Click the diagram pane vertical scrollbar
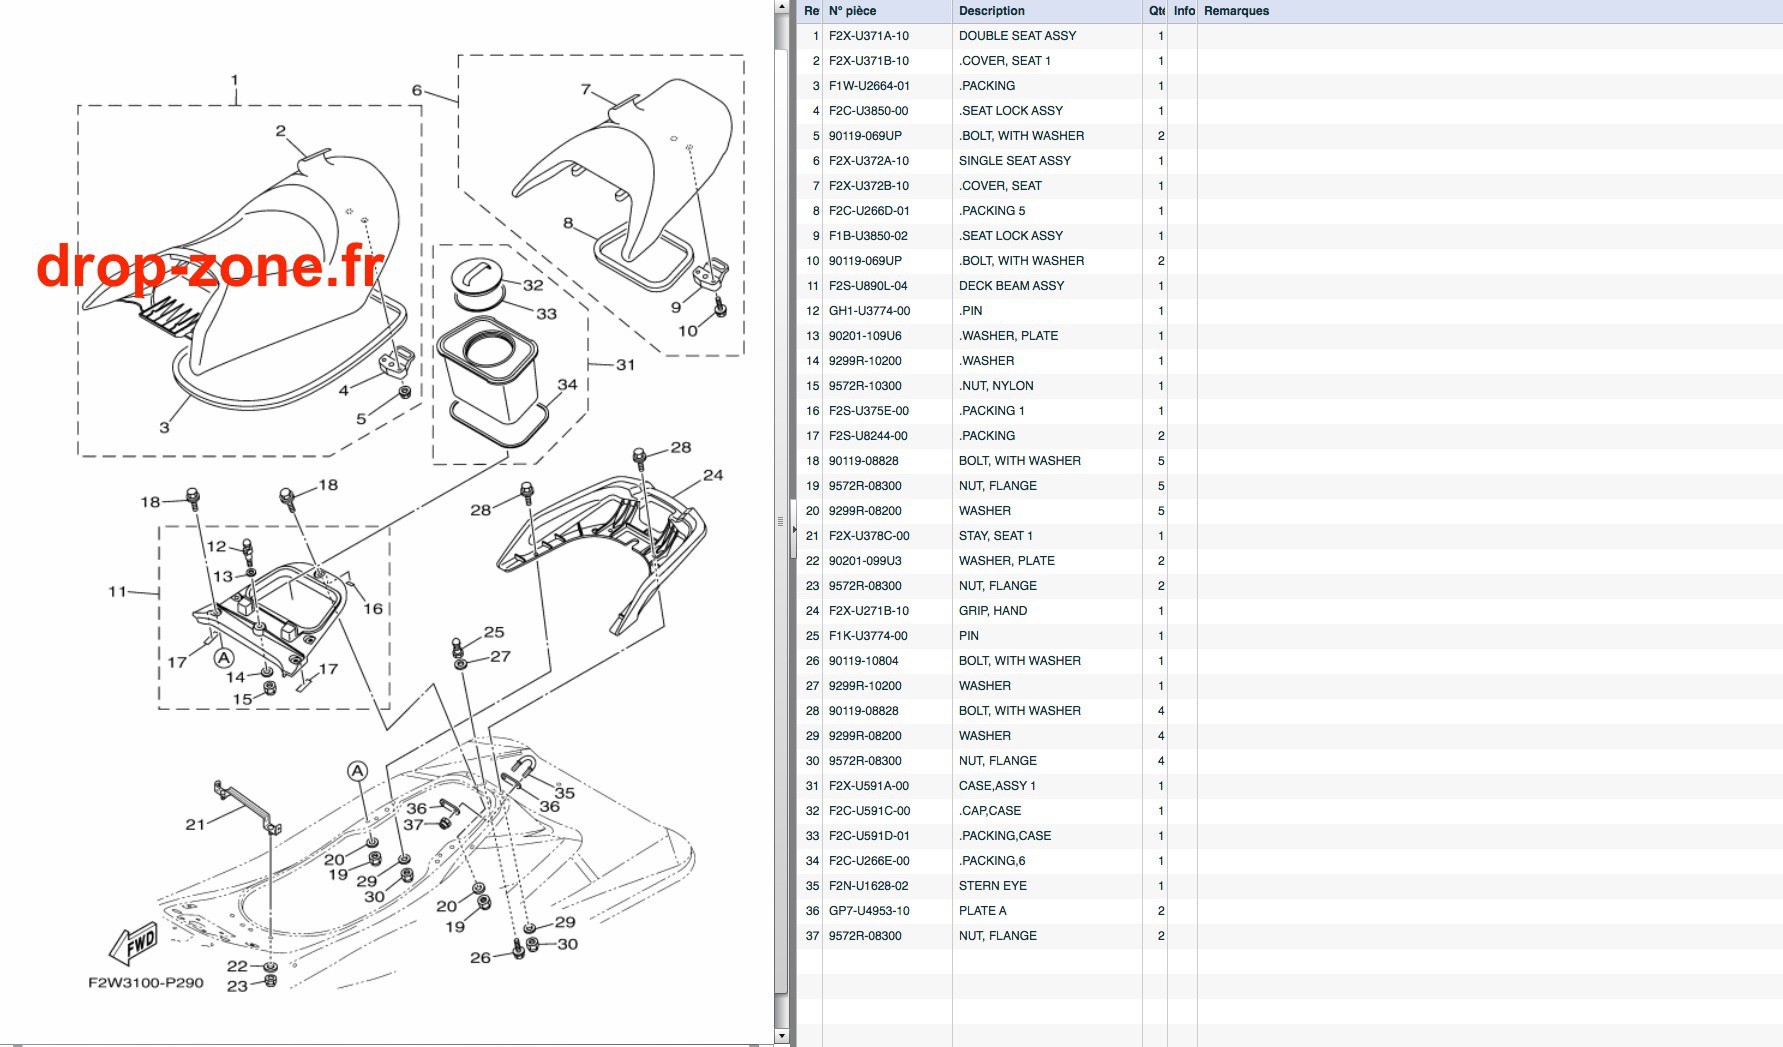 tap(781, 520)
